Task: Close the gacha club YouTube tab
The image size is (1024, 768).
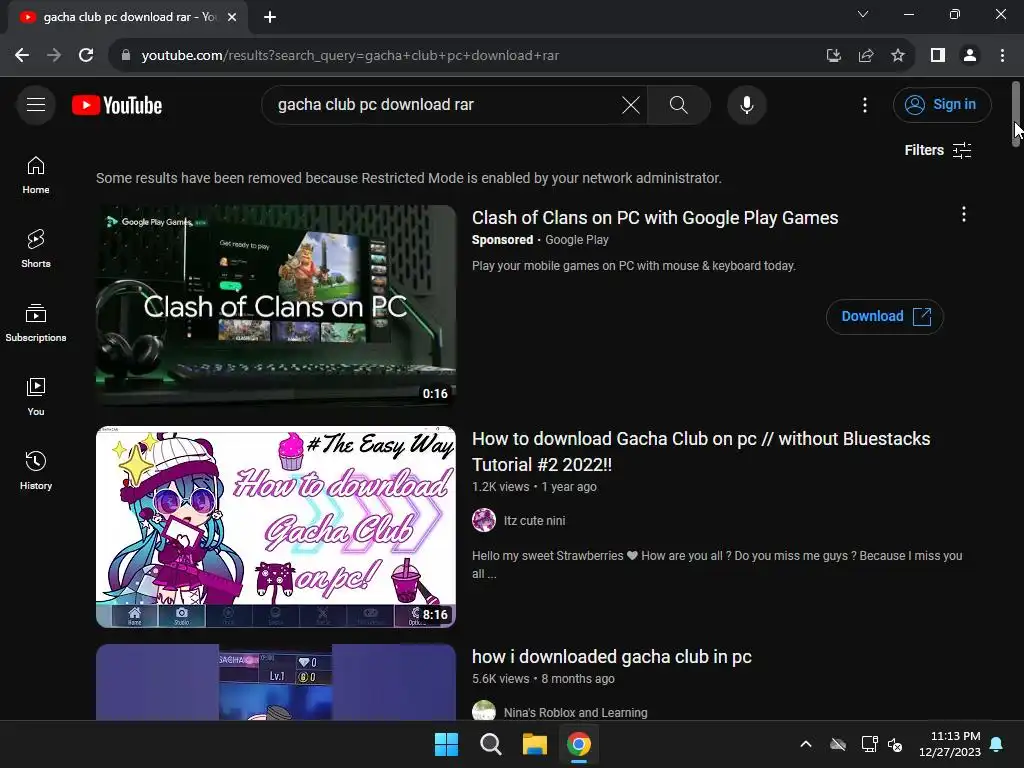Action: [x=232, y=17]
